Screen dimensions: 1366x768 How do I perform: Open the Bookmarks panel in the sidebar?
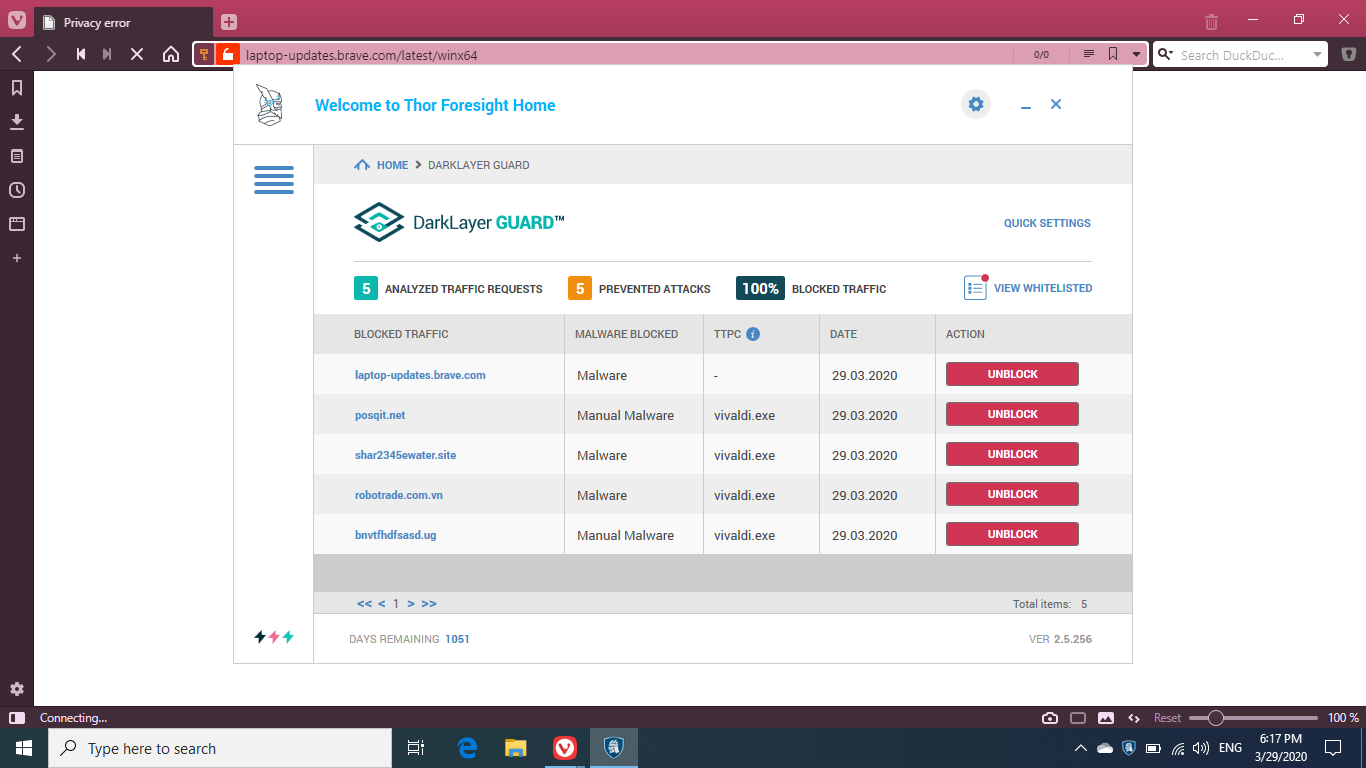[17, 88]
